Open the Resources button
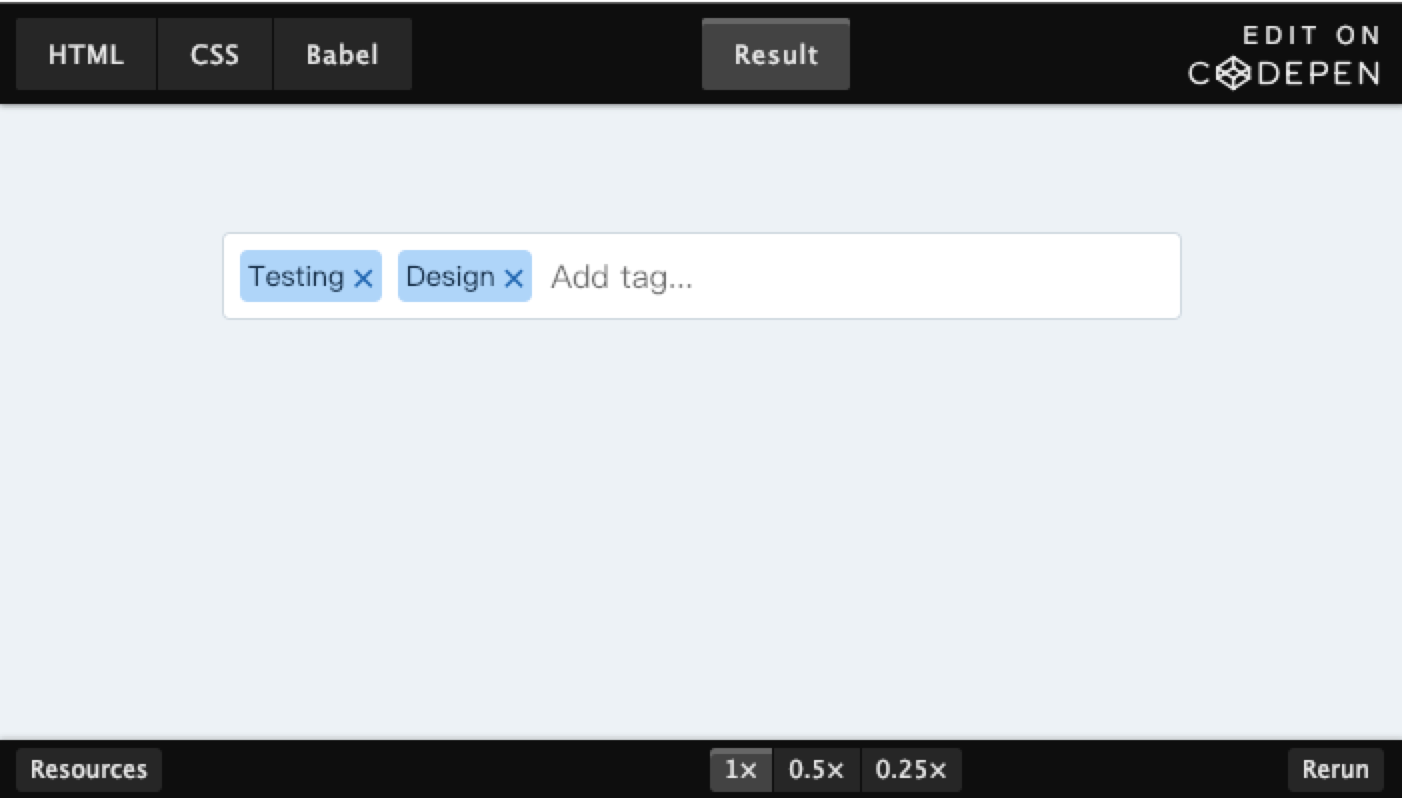Image resolution: width=1402 pixels, height=798 pixels. (x=89, y=770)
